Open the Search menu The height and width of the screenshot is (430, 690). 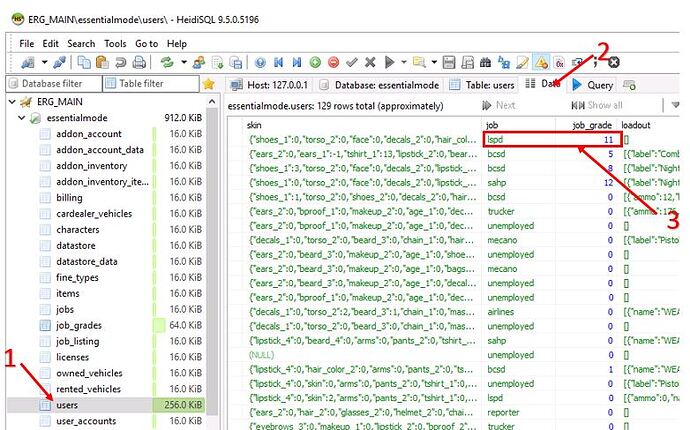81,44
